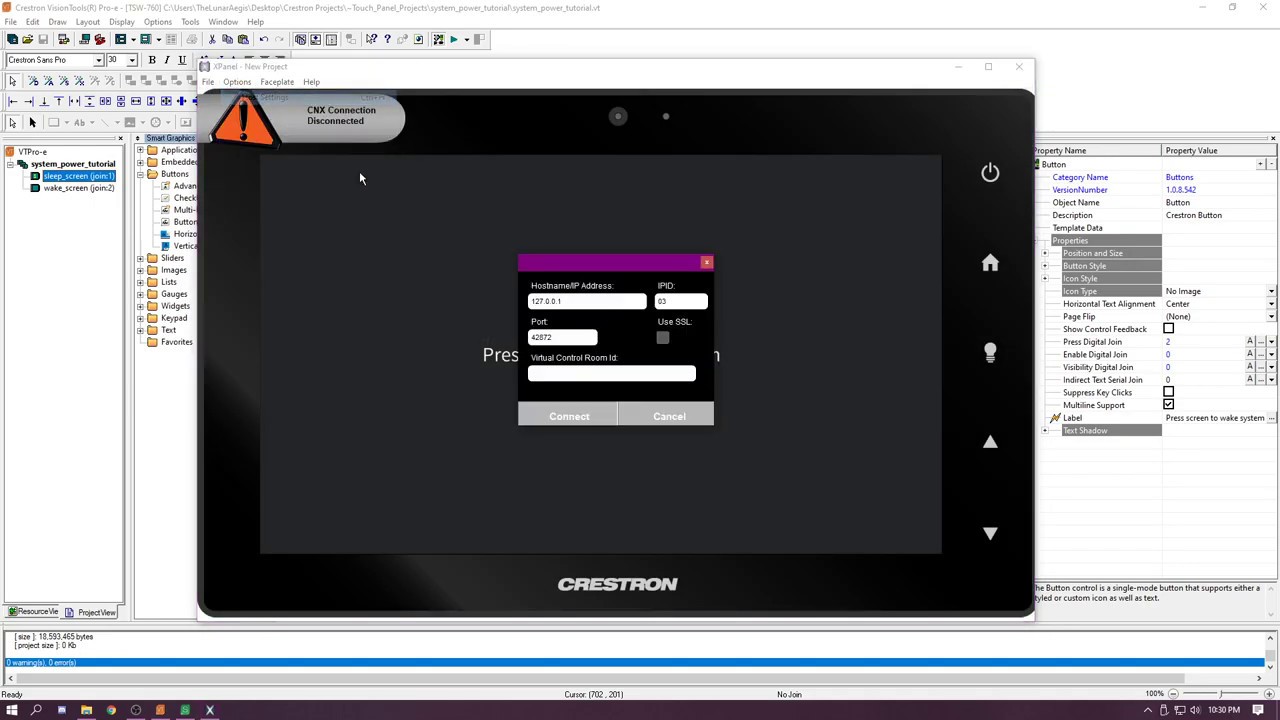1280x720 pixels.
Task: Click the New project icon in toolbar
Action: coord(12,39)
